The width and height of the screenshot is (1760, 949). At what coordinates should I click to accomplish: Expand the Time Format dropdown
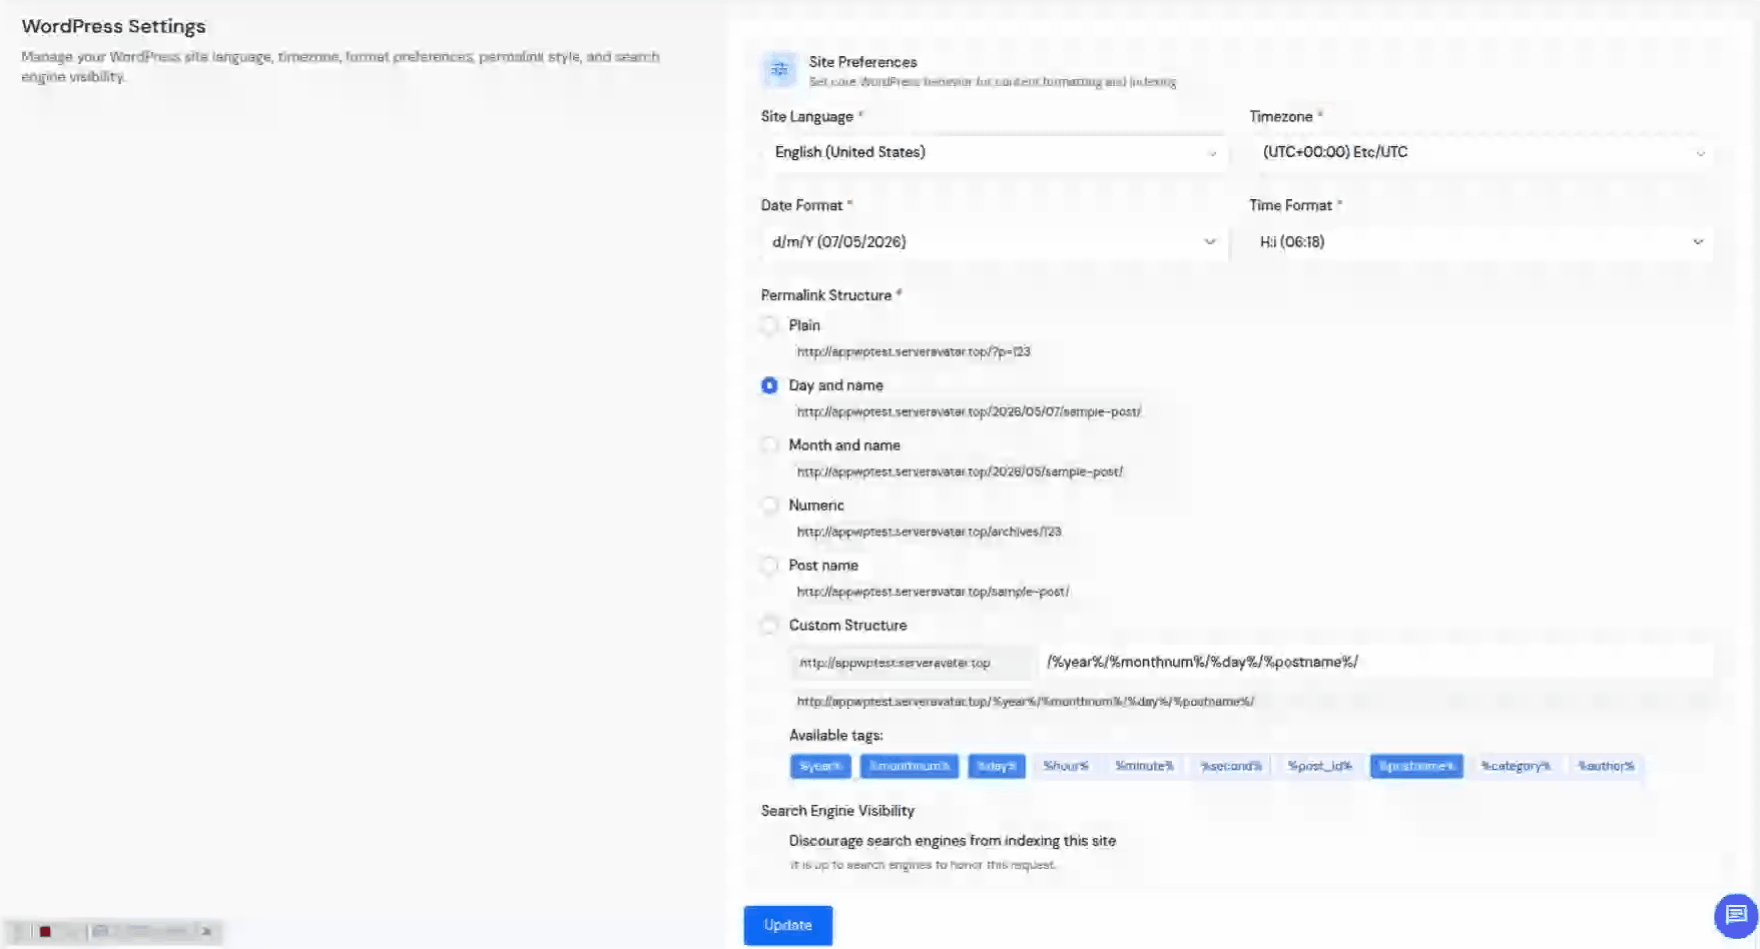coord(1481,242)
